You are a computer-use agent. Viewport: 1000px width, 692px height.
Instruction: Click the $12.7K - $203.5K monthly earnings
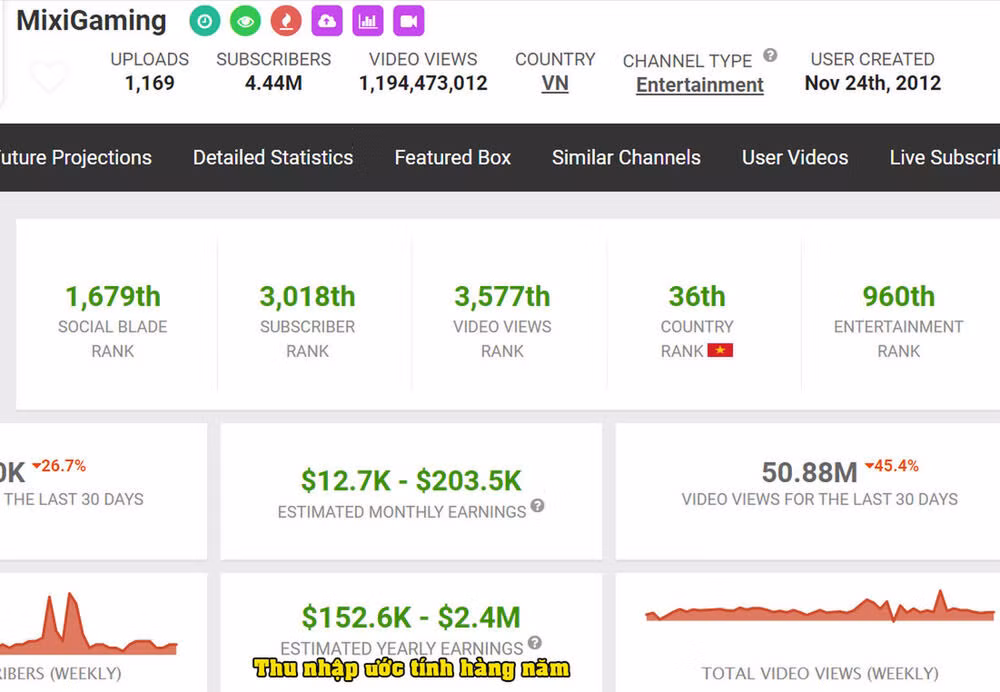pos(411,481)
